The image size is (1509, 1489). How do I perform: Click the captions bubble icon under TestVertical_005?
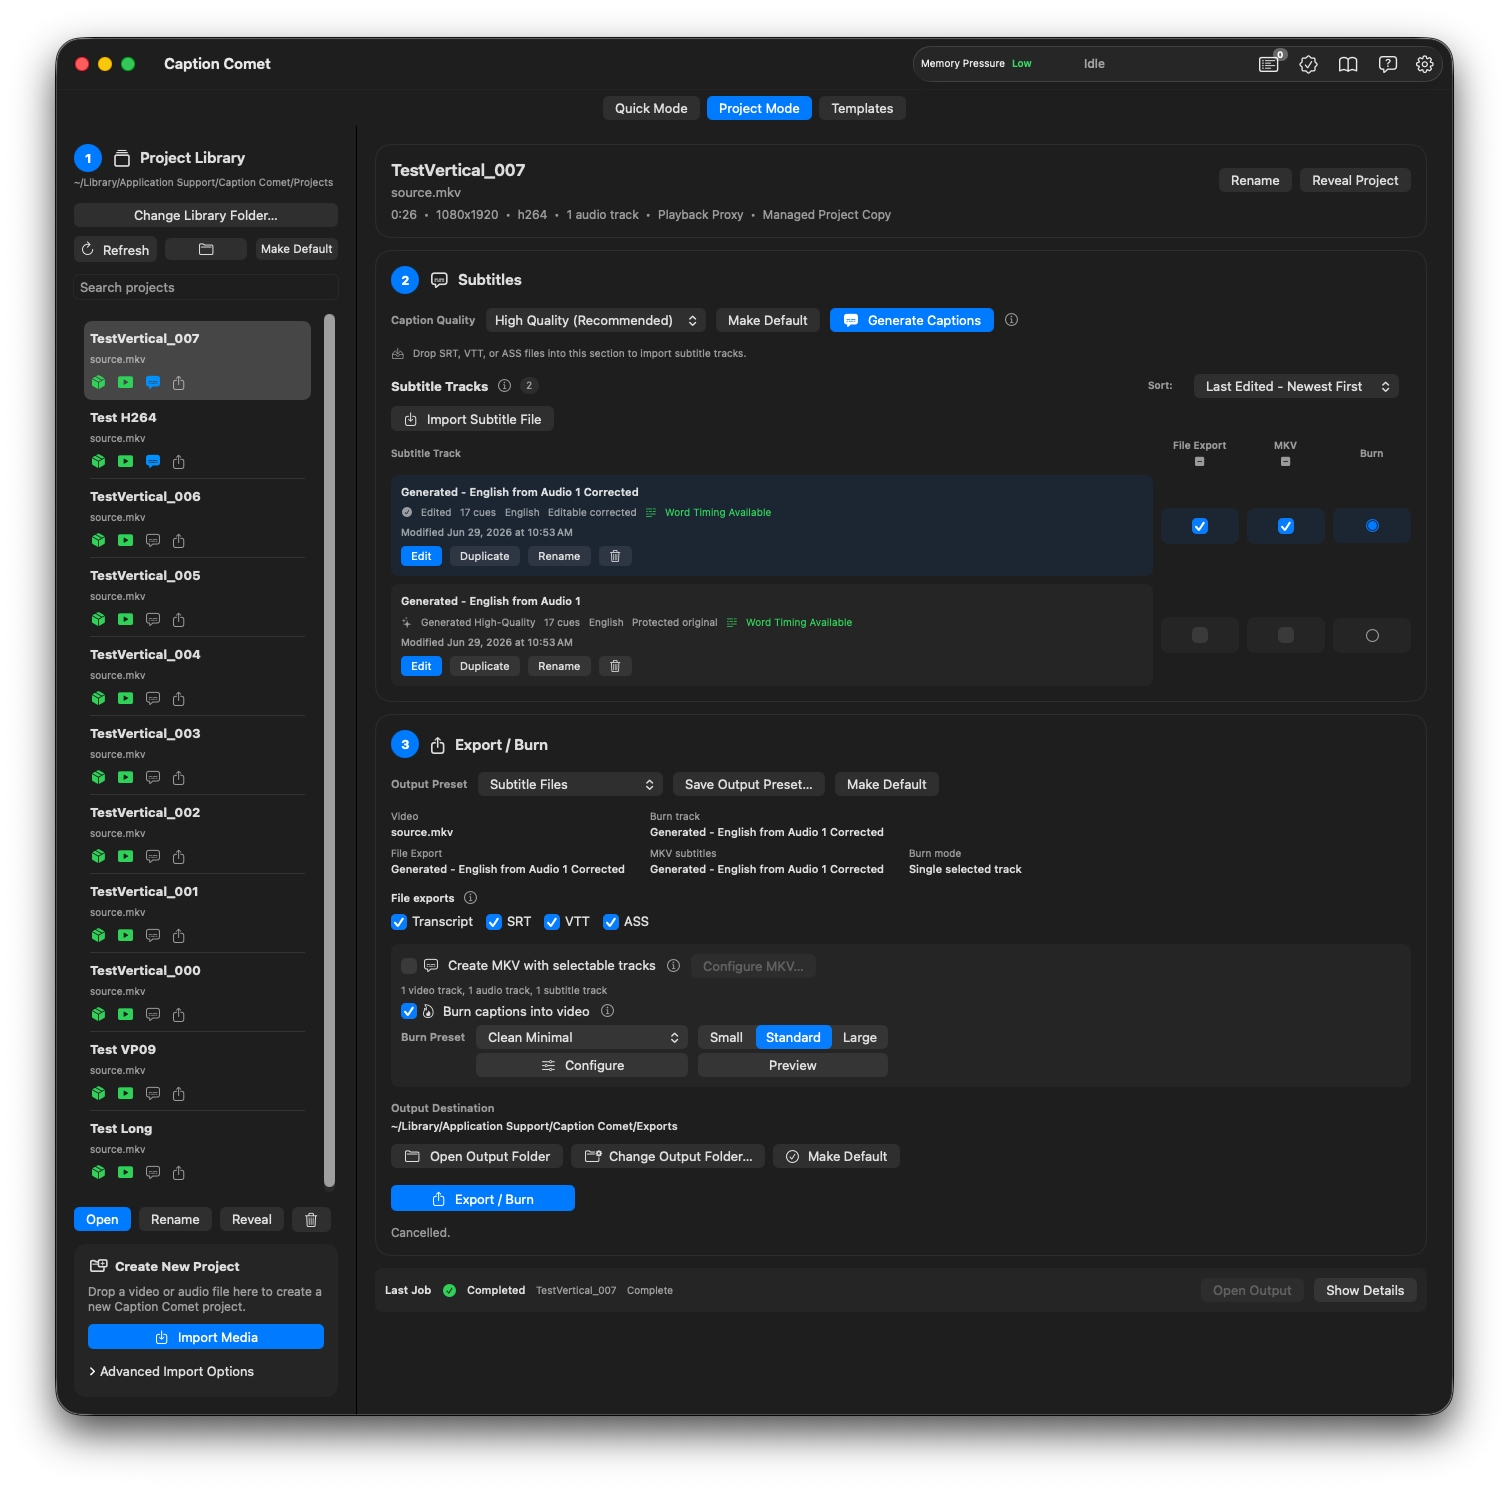click(x=153, y=619)
